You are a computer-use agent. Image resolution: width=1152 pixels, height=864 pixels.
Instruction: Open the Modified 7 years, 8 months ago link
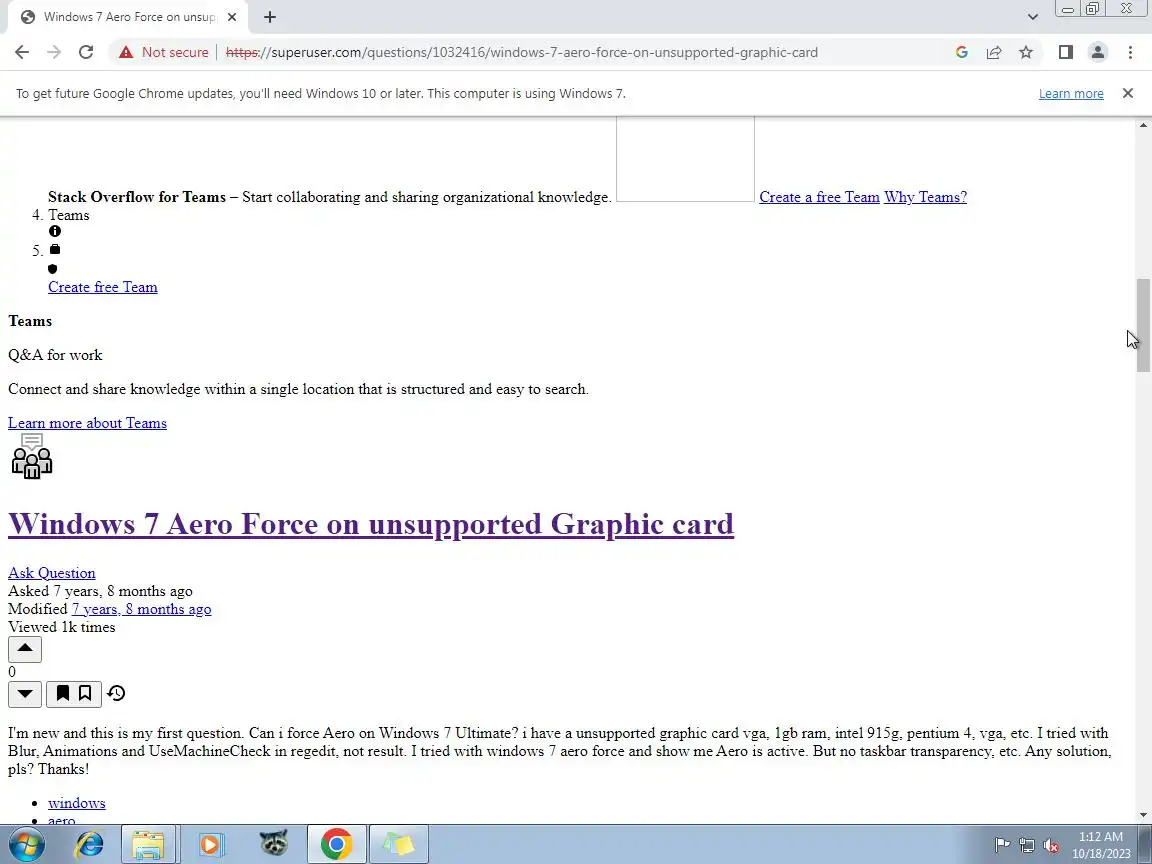tap(141, 609)
